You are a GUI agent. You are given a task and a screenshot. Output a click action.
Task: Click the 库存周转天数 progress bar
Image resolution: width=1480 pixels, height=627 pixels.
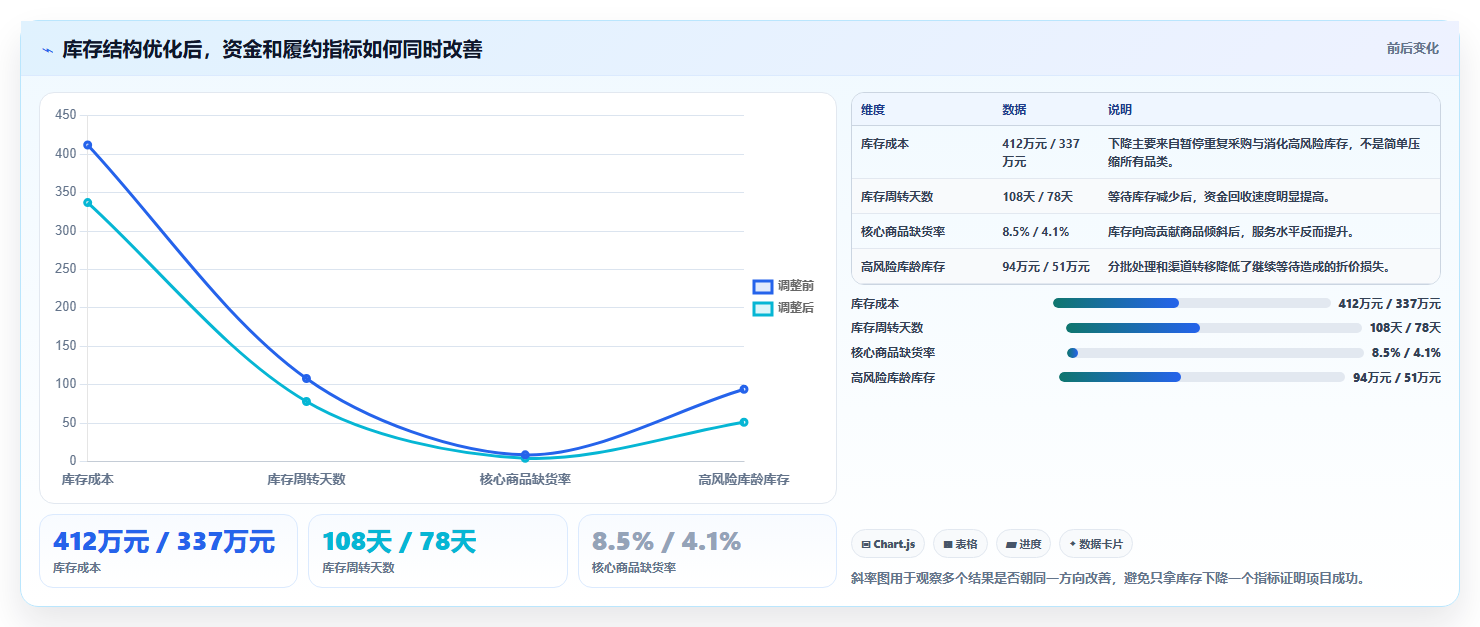pyautogui.click(x=1213, y=328)
